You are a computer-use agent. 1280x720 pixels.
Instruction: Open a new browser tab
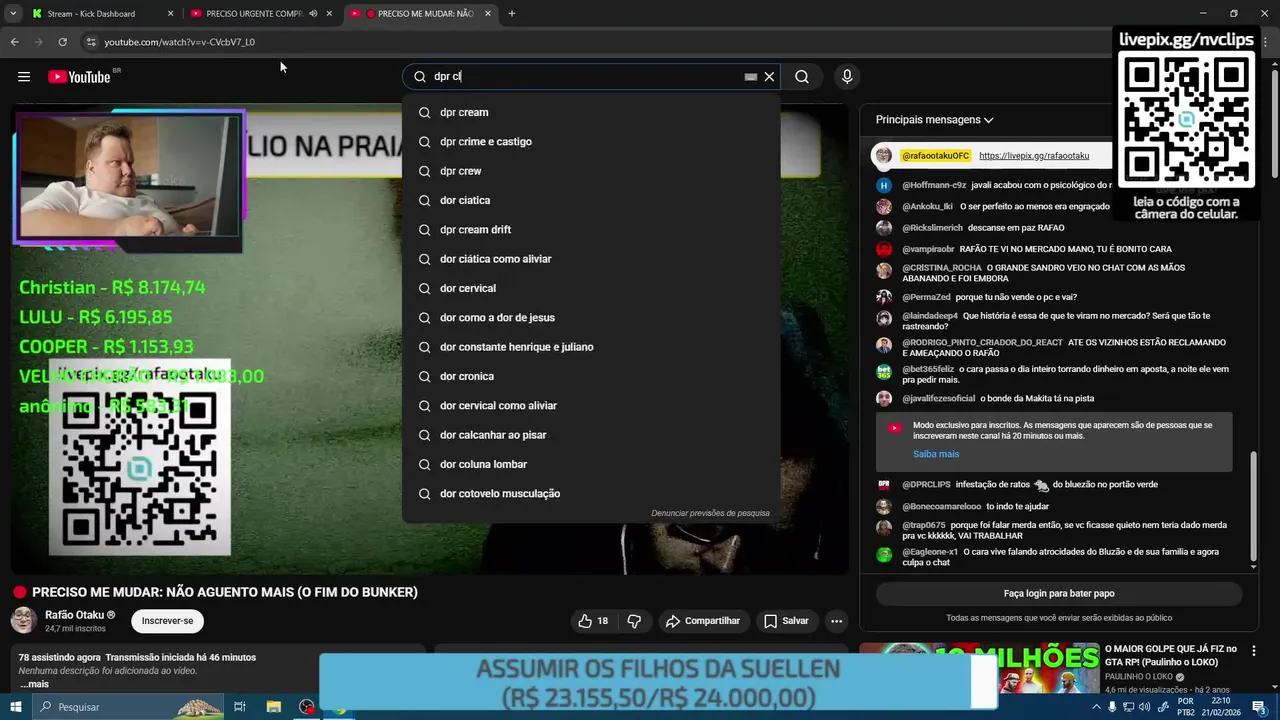511,14
